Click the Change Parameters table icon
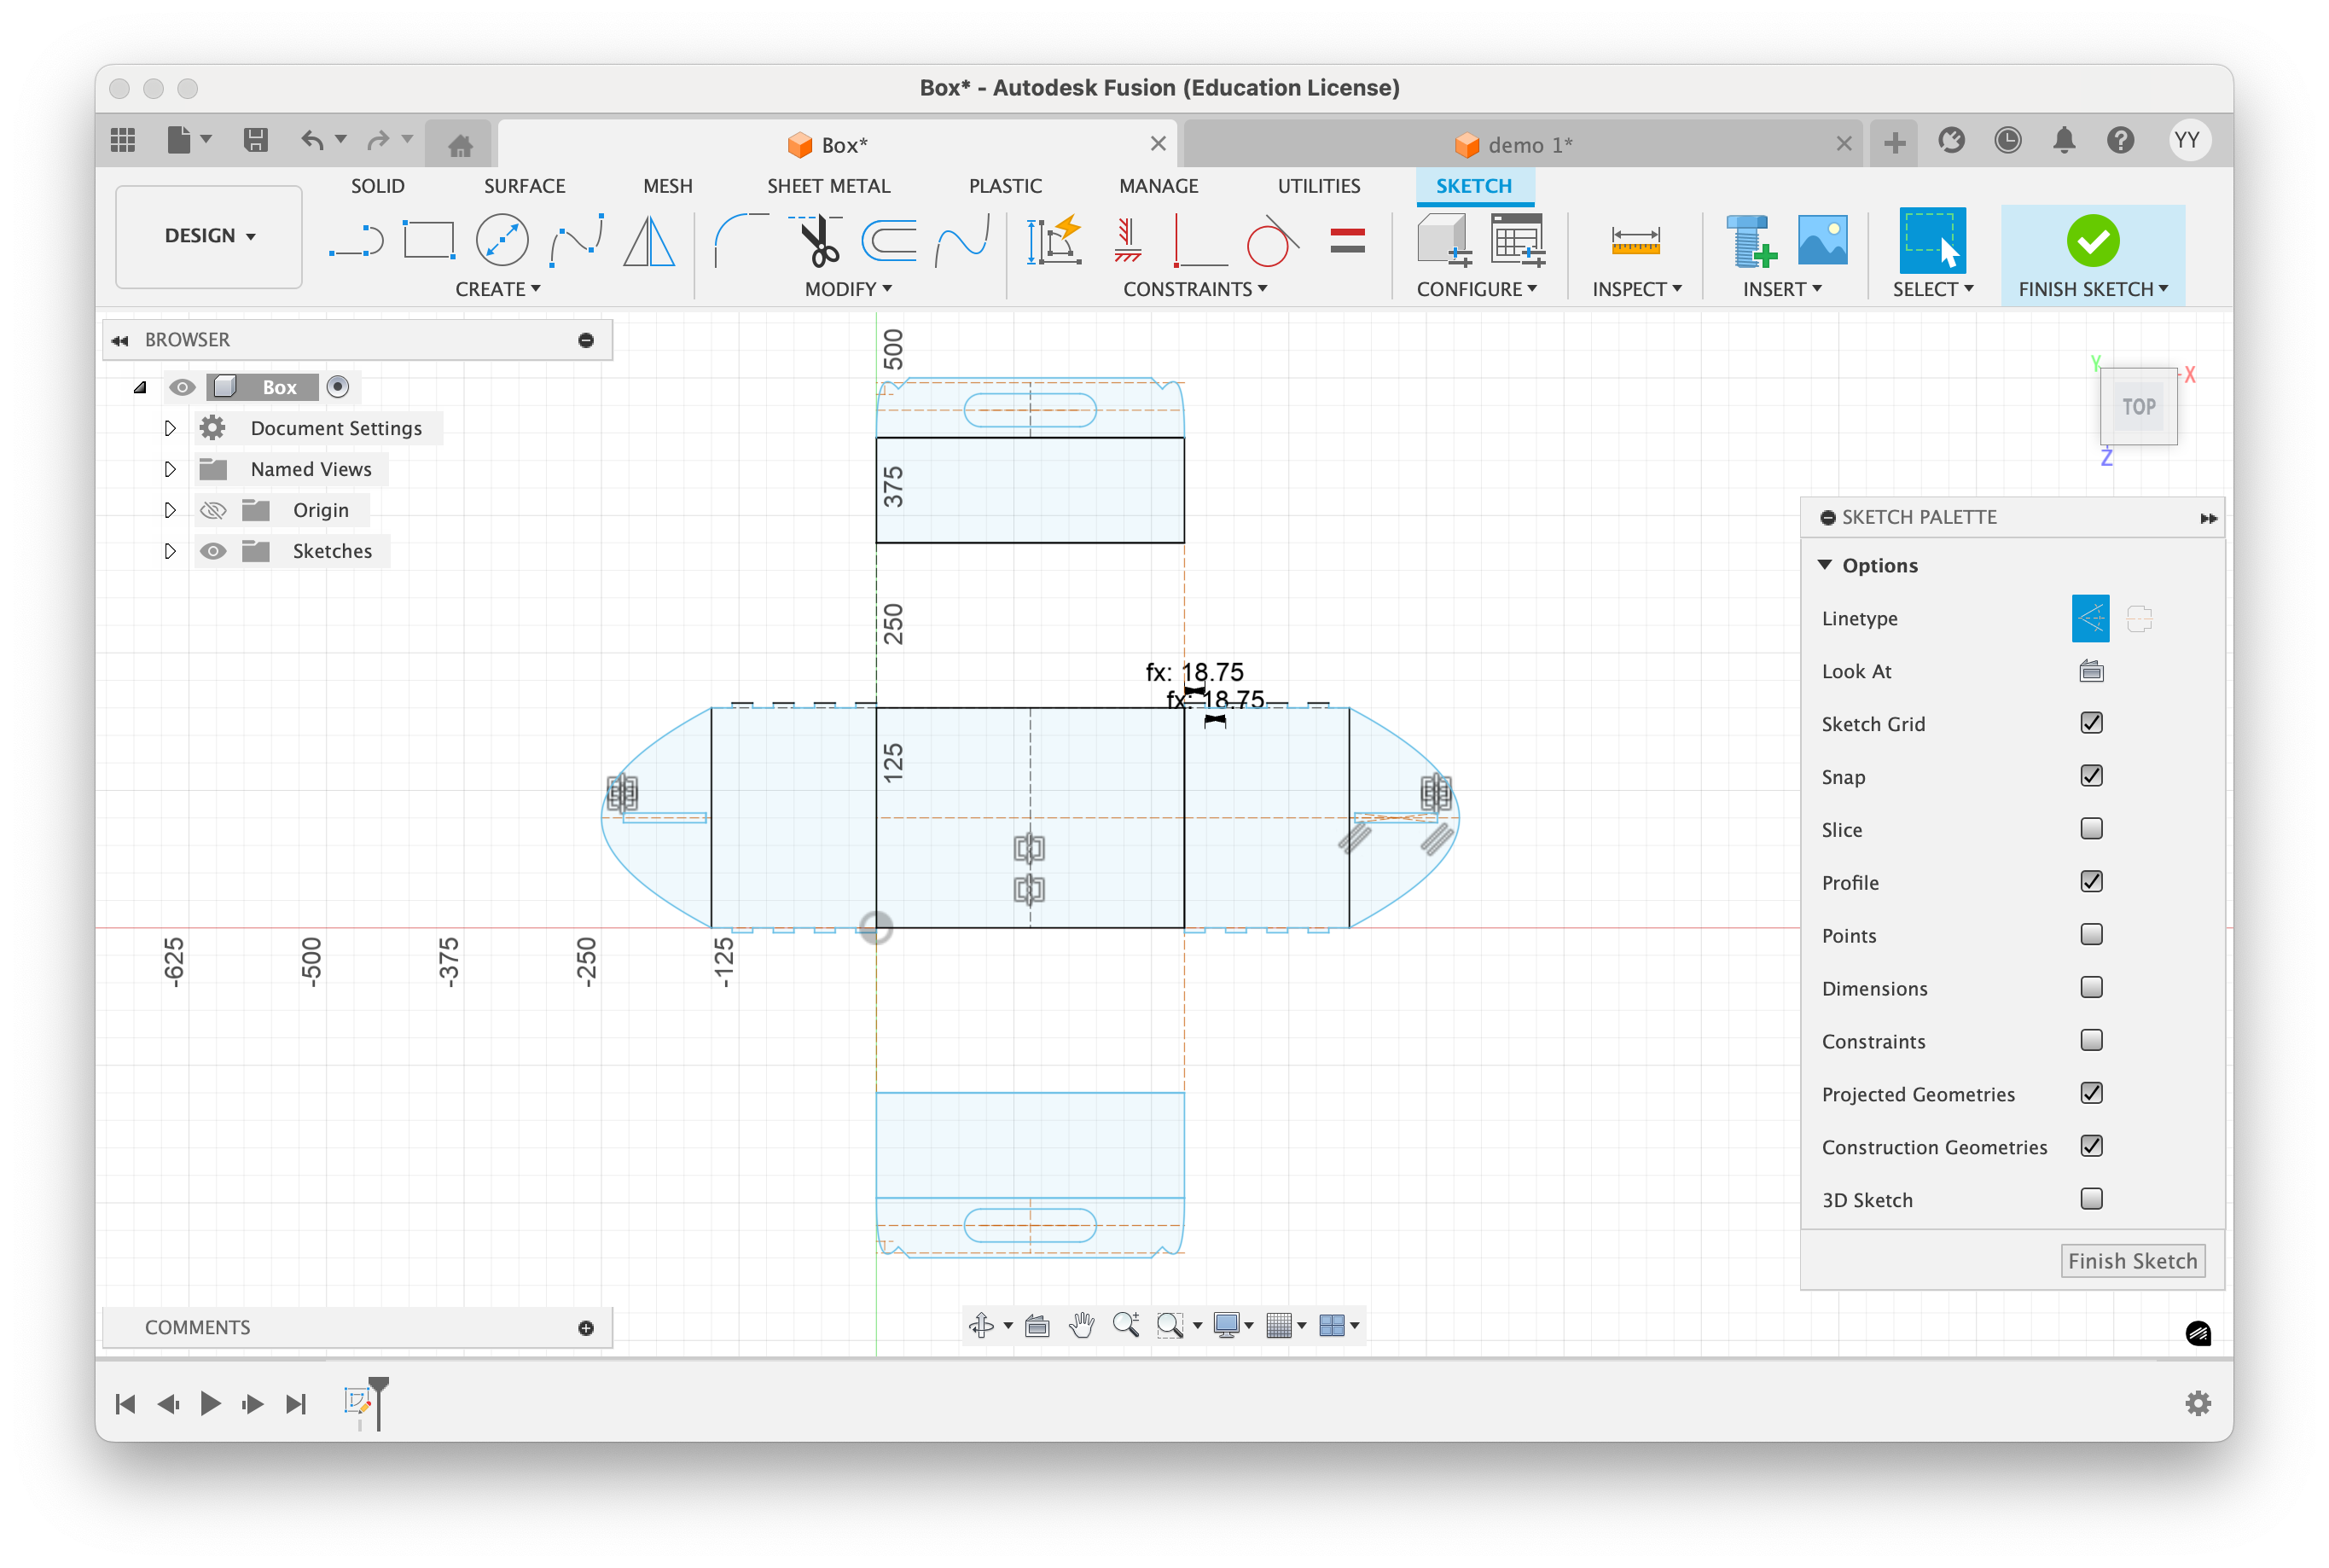Screen dimensions: 2329x1568 (x=1517, y=241)
